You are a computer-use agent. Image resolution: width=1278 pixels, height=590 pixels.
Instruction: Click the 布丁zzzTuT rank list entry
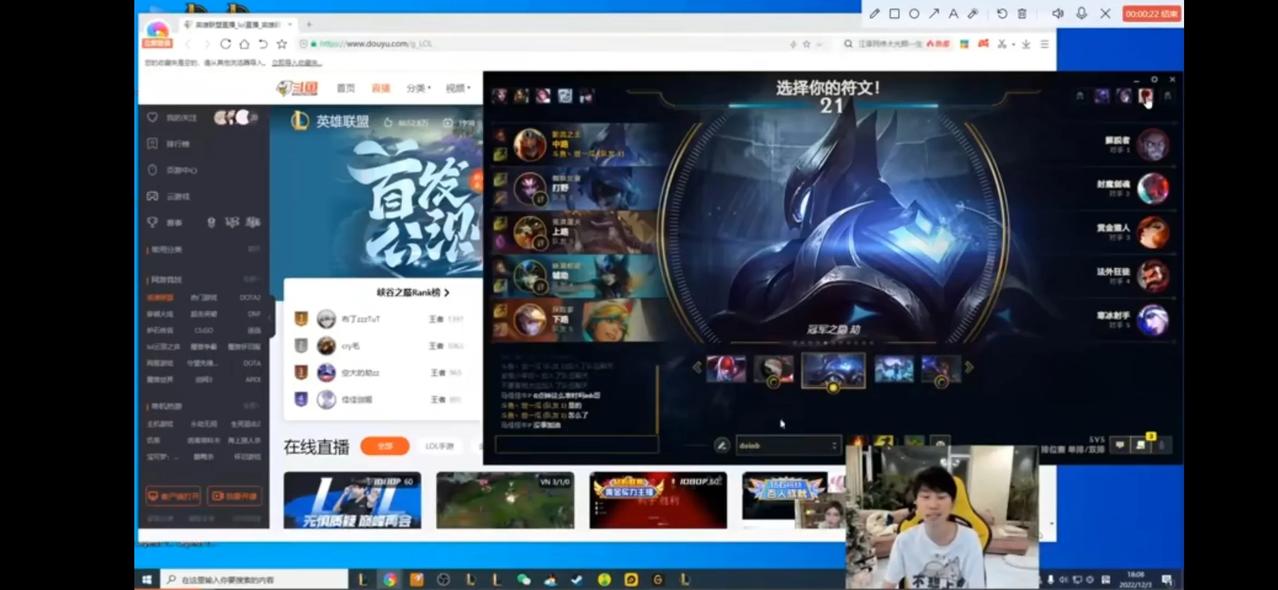380,319
